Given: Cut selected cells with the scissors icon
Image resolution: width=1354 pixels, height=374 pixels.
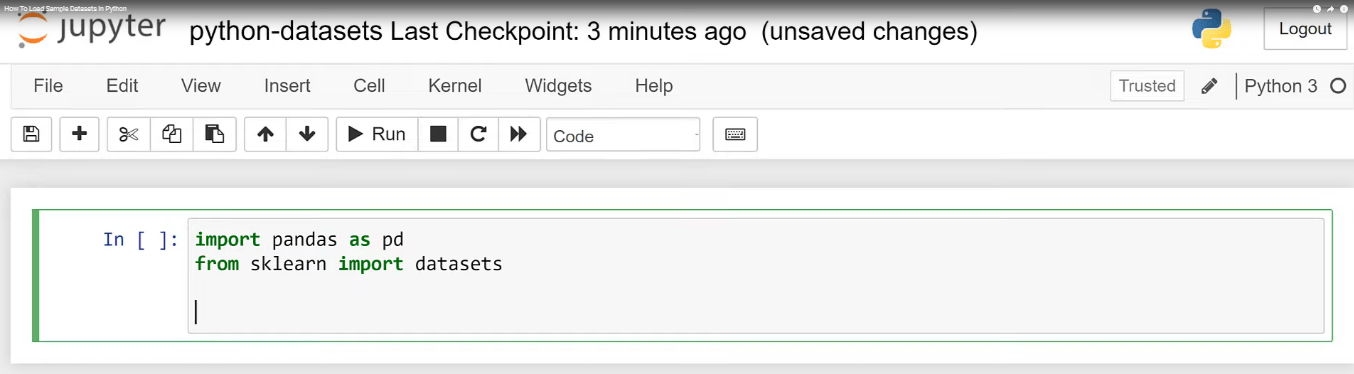Looking at the screenshot, I should pyautogui.click(x=129, y=134).
